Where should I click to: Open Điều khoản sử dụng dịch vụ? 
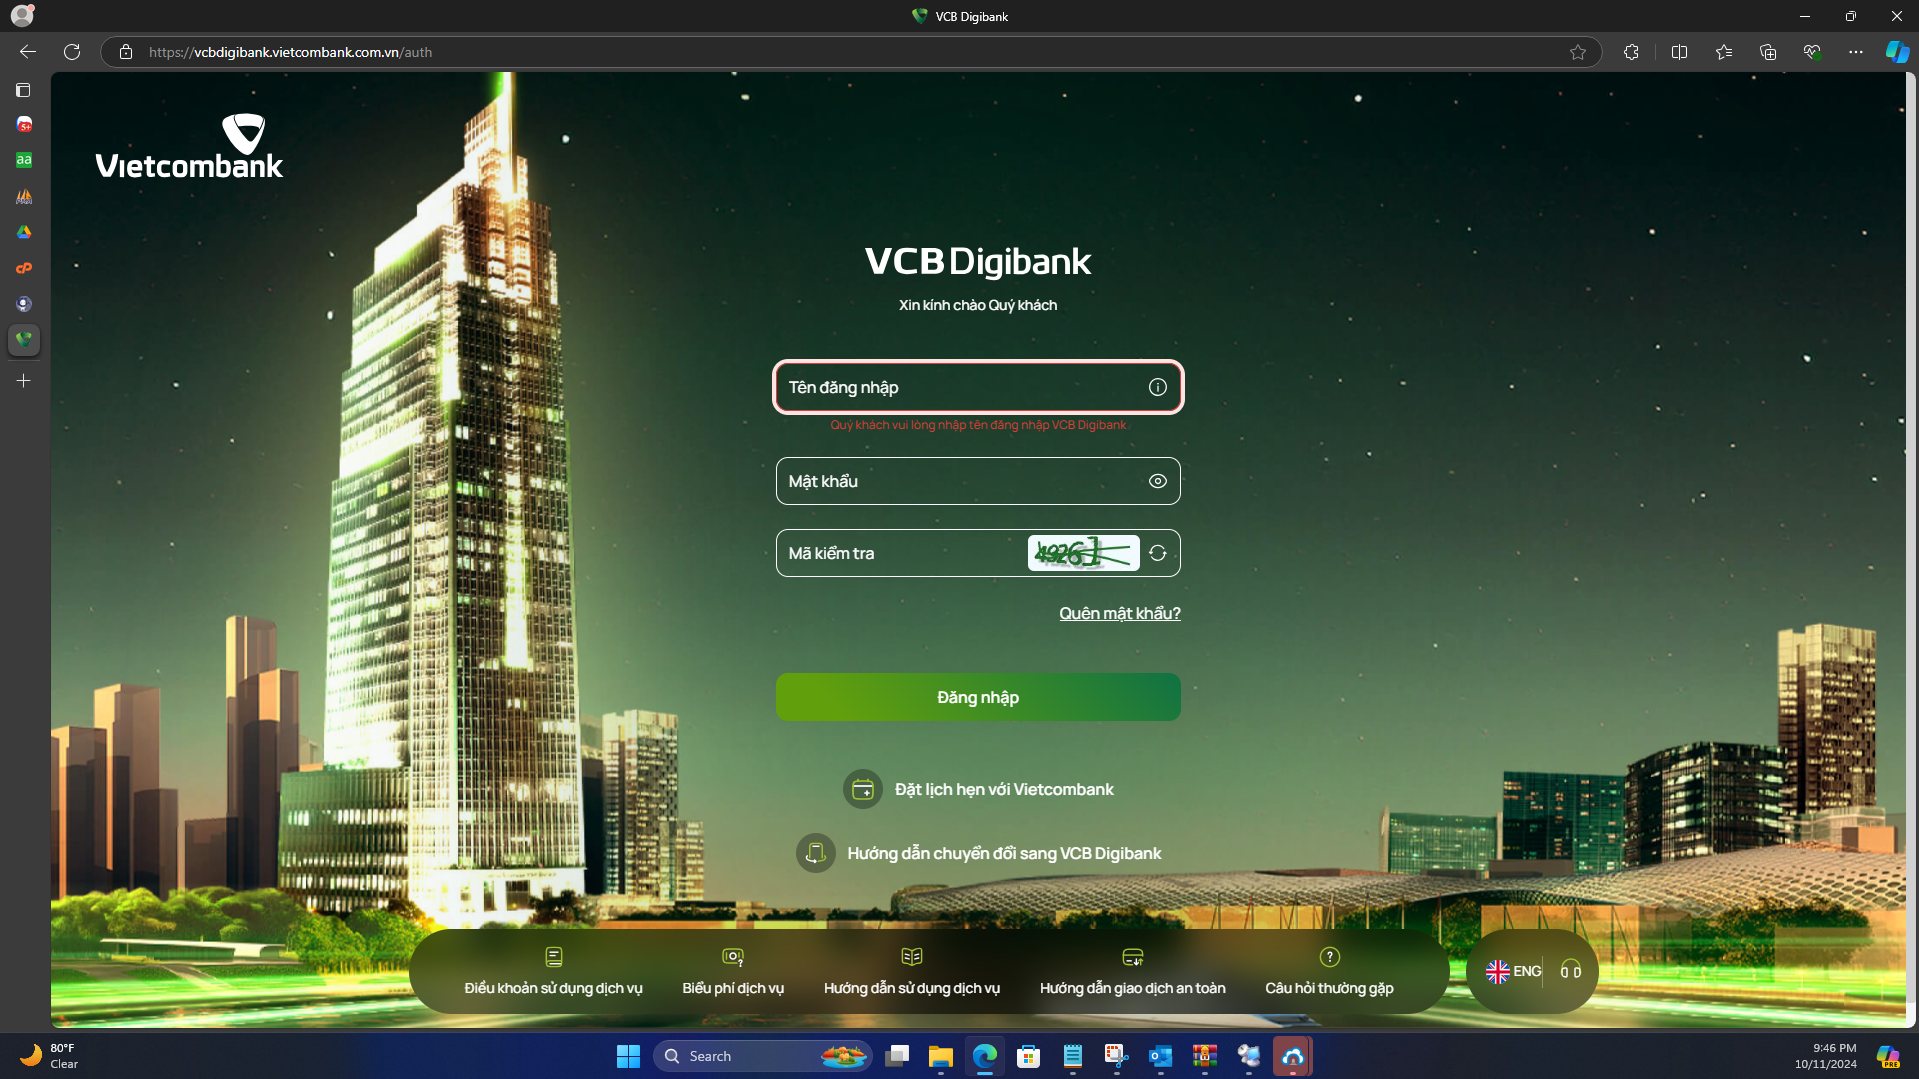click(x=553, y=971)
